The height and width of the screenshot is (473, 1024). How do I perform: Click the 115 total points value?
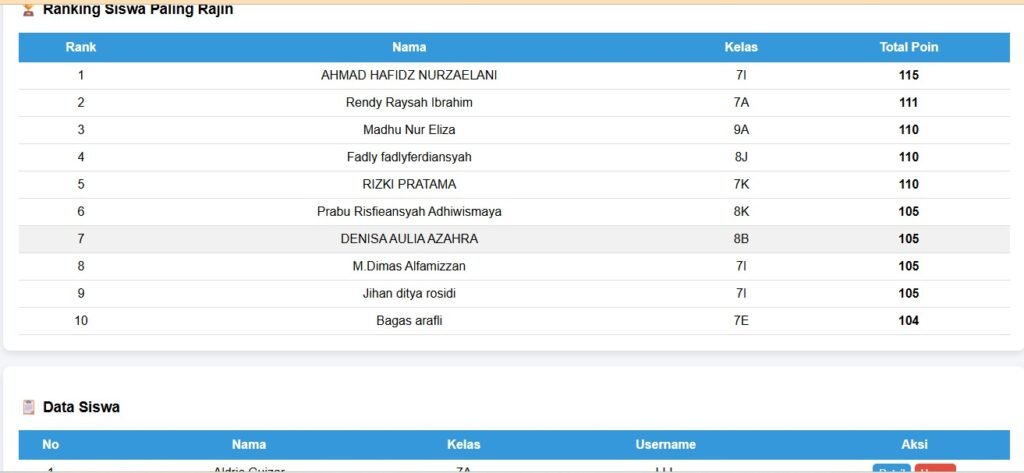[908, 75]
